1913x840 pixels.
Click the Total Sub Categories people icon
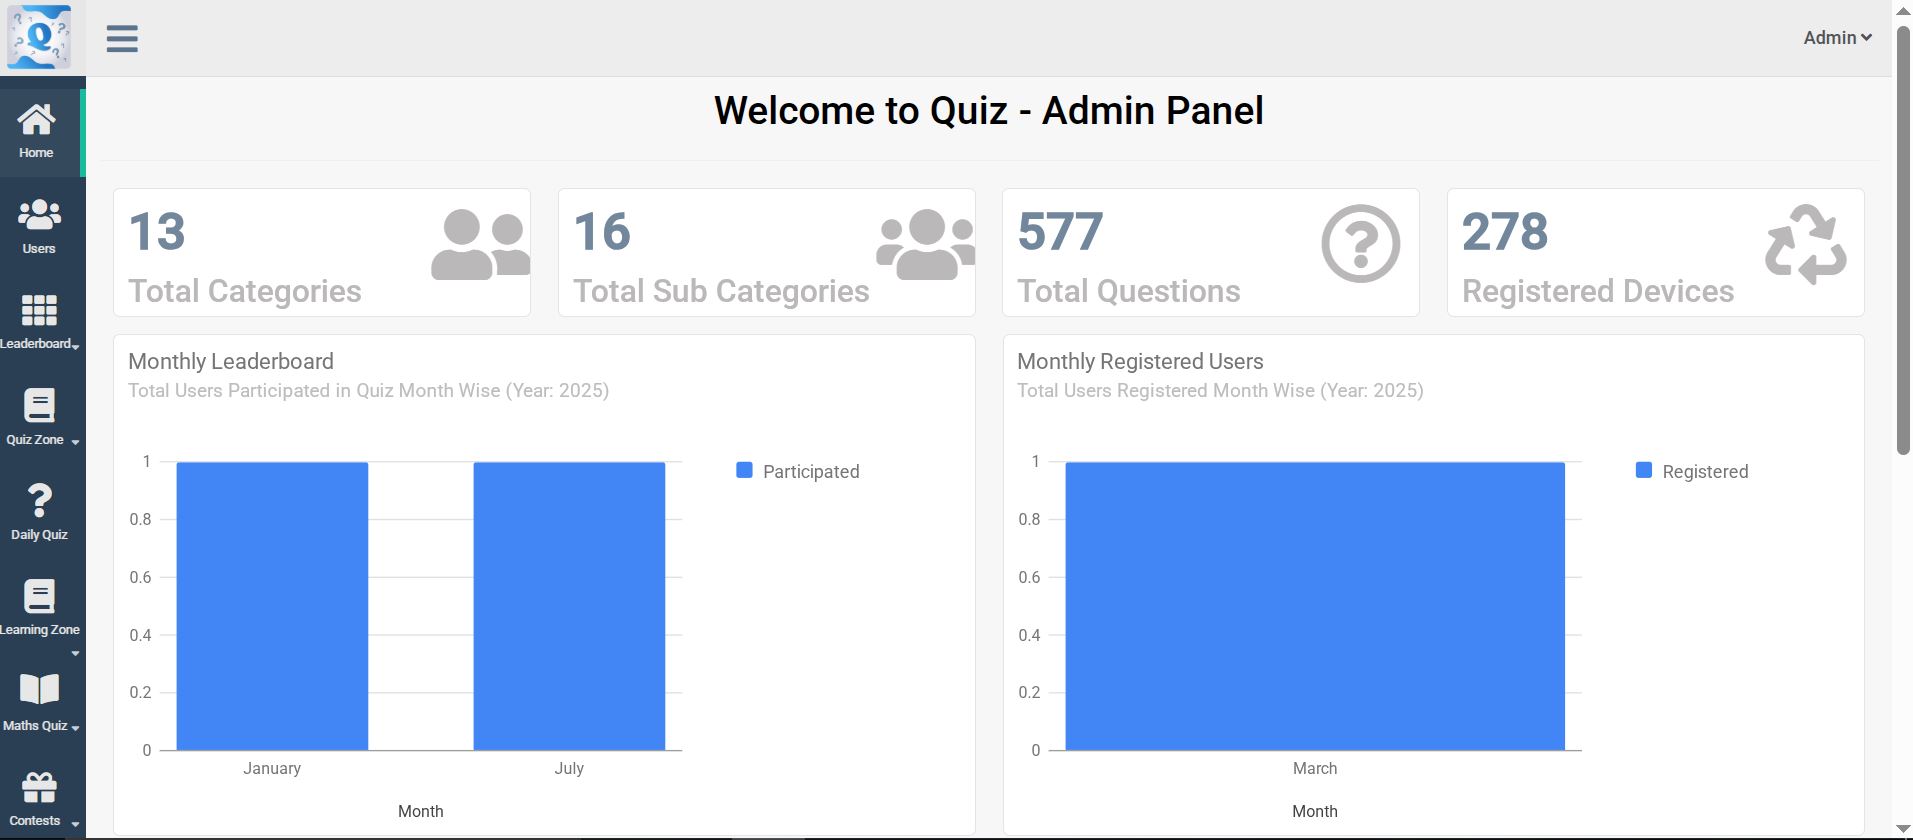click(x=925, y=244)
